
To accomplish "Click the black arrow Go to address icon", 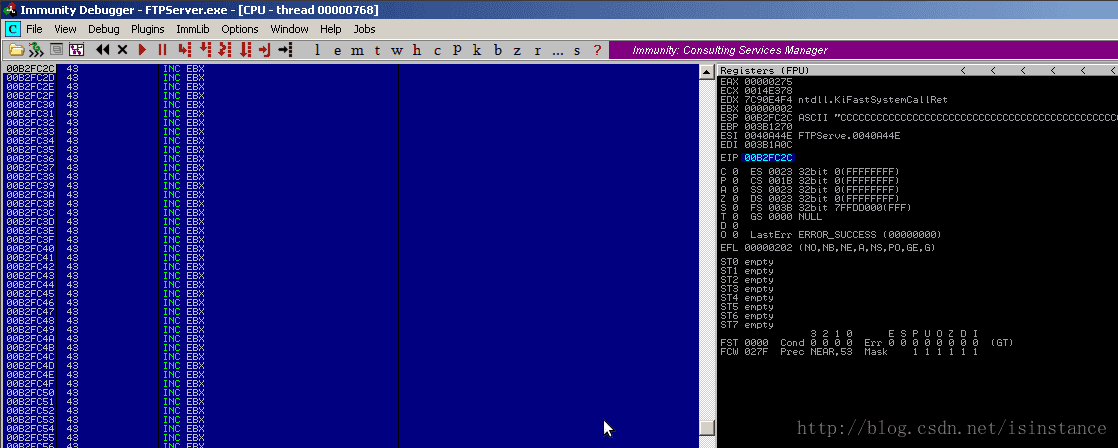I will 285,50.
